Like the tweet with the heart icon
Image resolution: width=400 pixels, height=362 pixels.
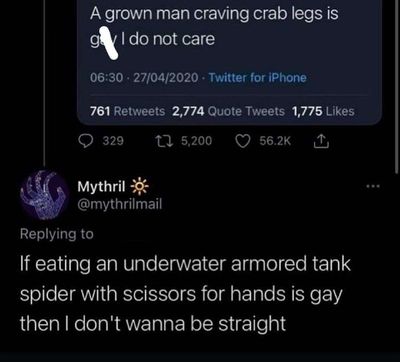pyautogui.click(x=241, y=141)
